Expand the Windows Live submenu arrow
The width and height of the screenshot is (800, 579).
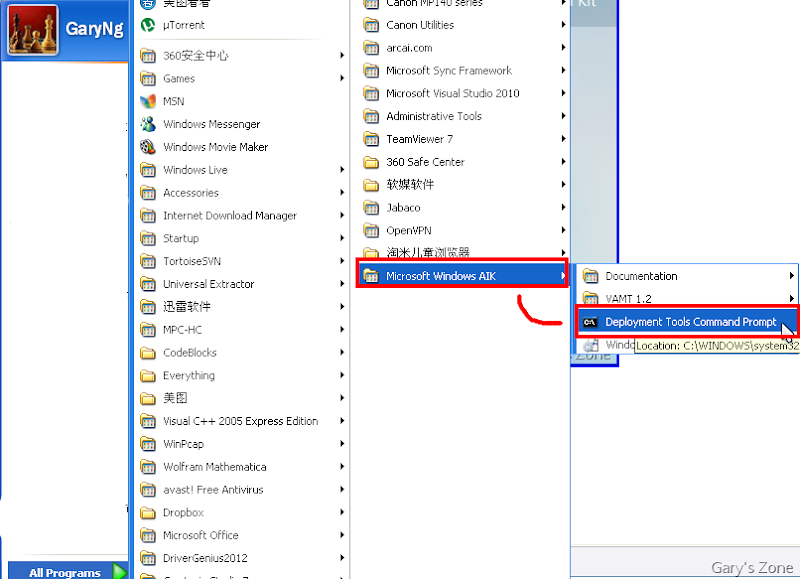(342, 169)
